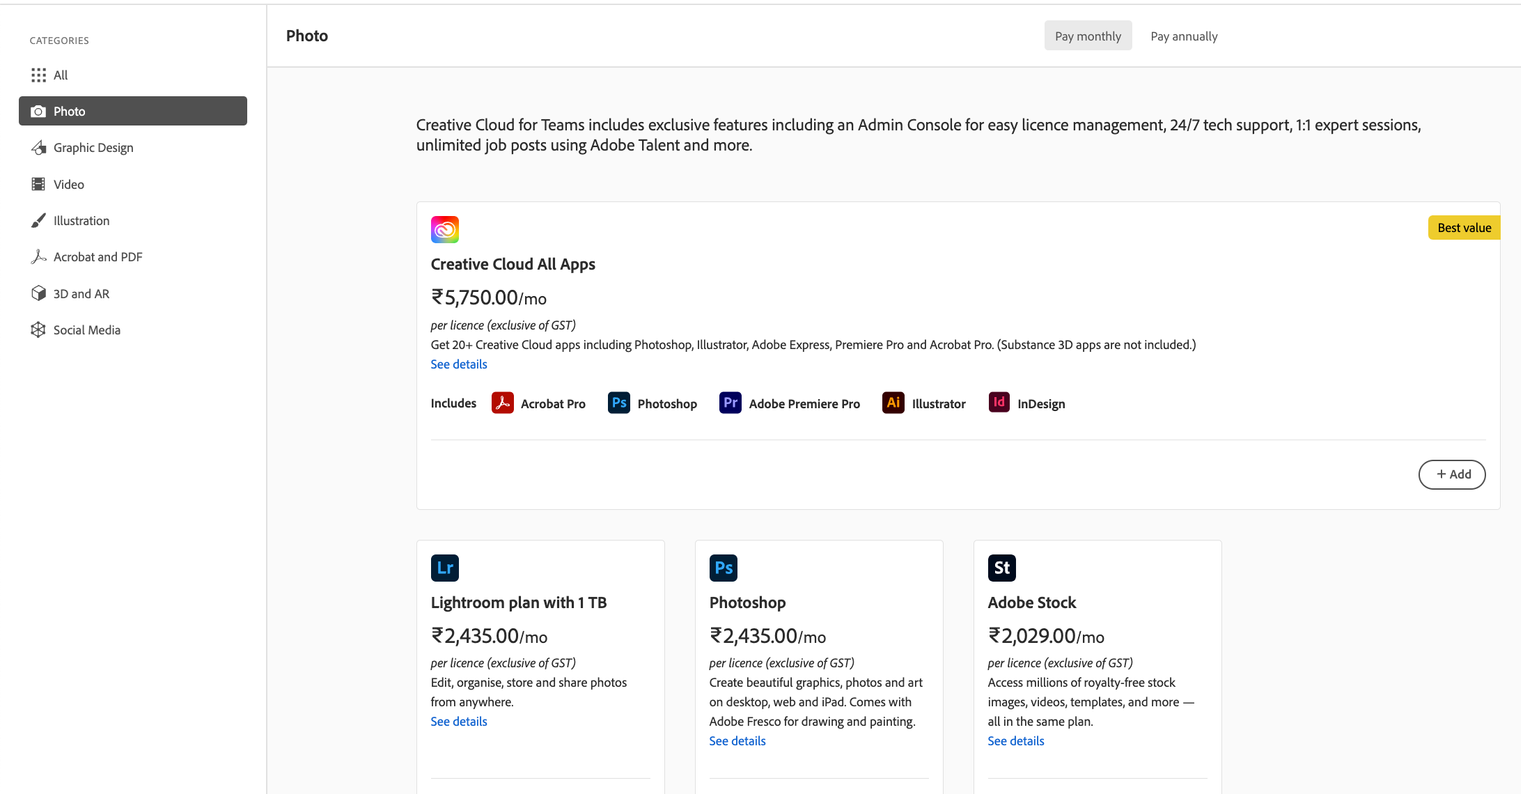
Task: Click the Adobe Premiere Pro icon
Action: [x=730, y=403]
